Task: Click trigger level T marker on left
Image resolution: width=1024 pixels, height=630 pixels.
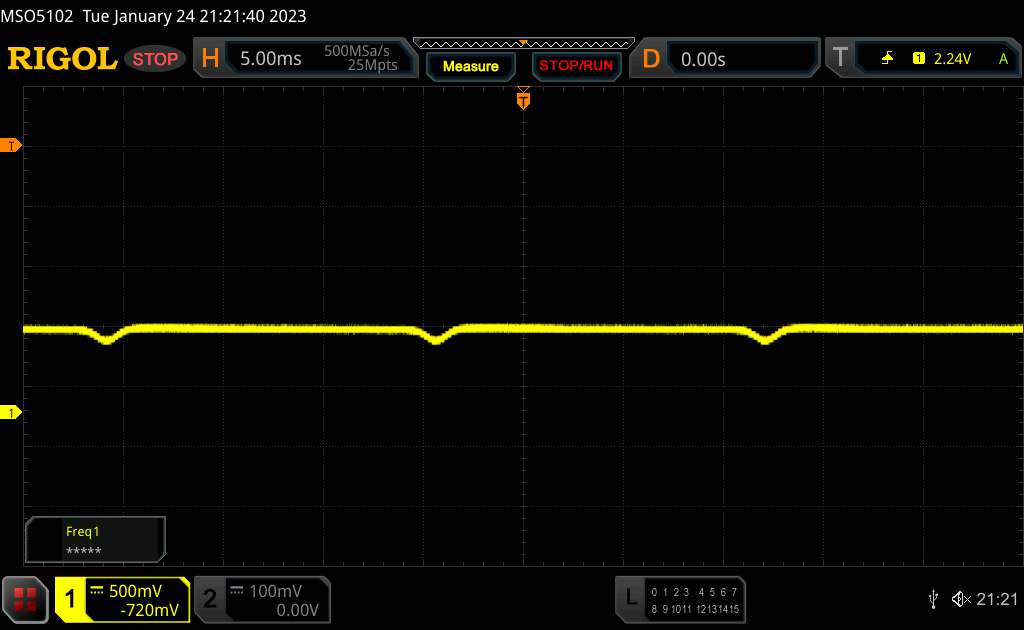Action: [10, 146]
